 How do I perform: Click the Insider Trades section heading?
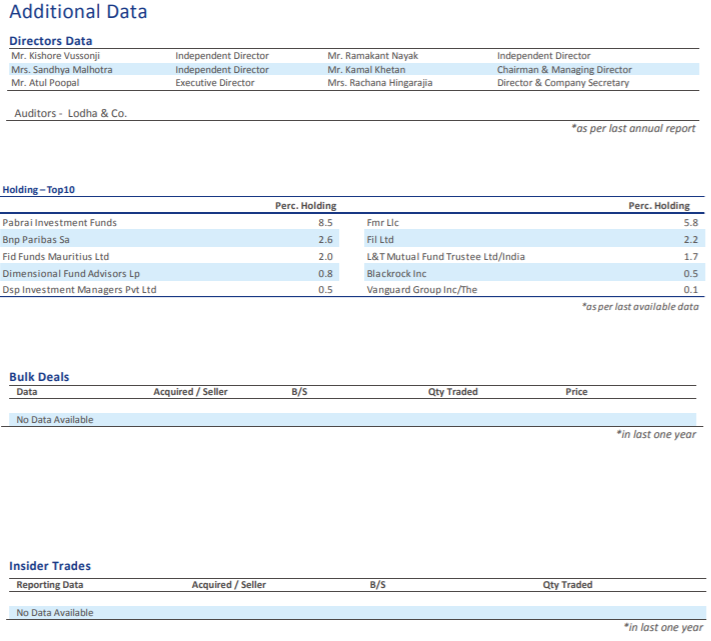point(49,566)
